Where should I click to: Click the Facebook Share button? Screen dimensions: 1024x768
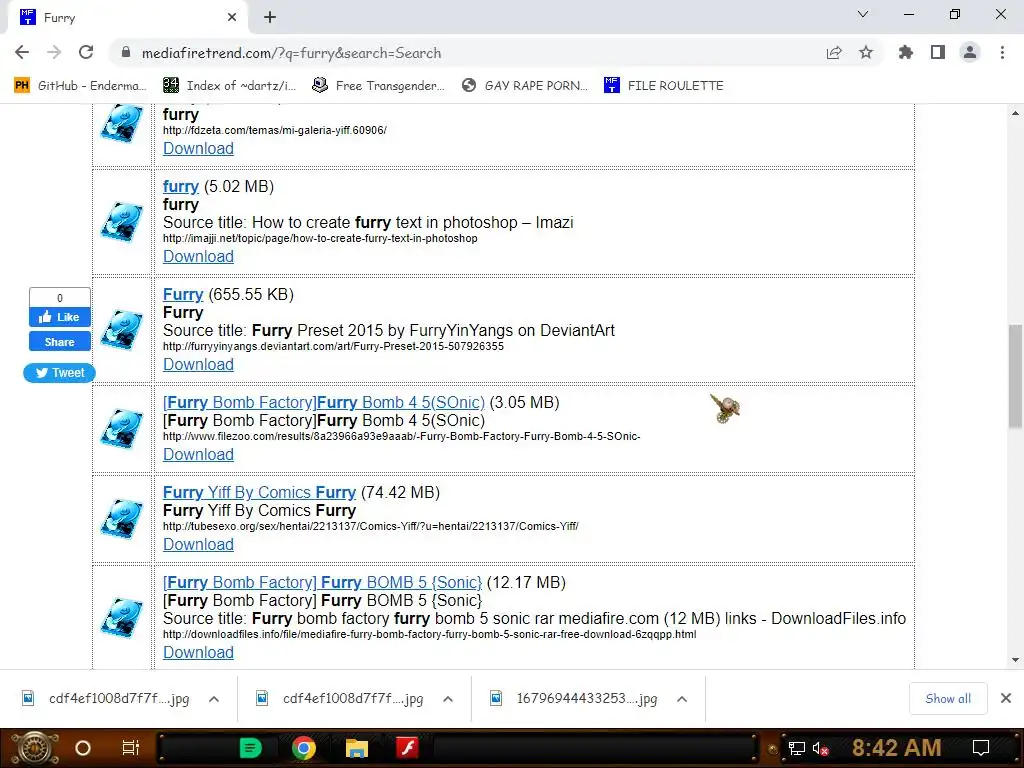click(59, 342)
